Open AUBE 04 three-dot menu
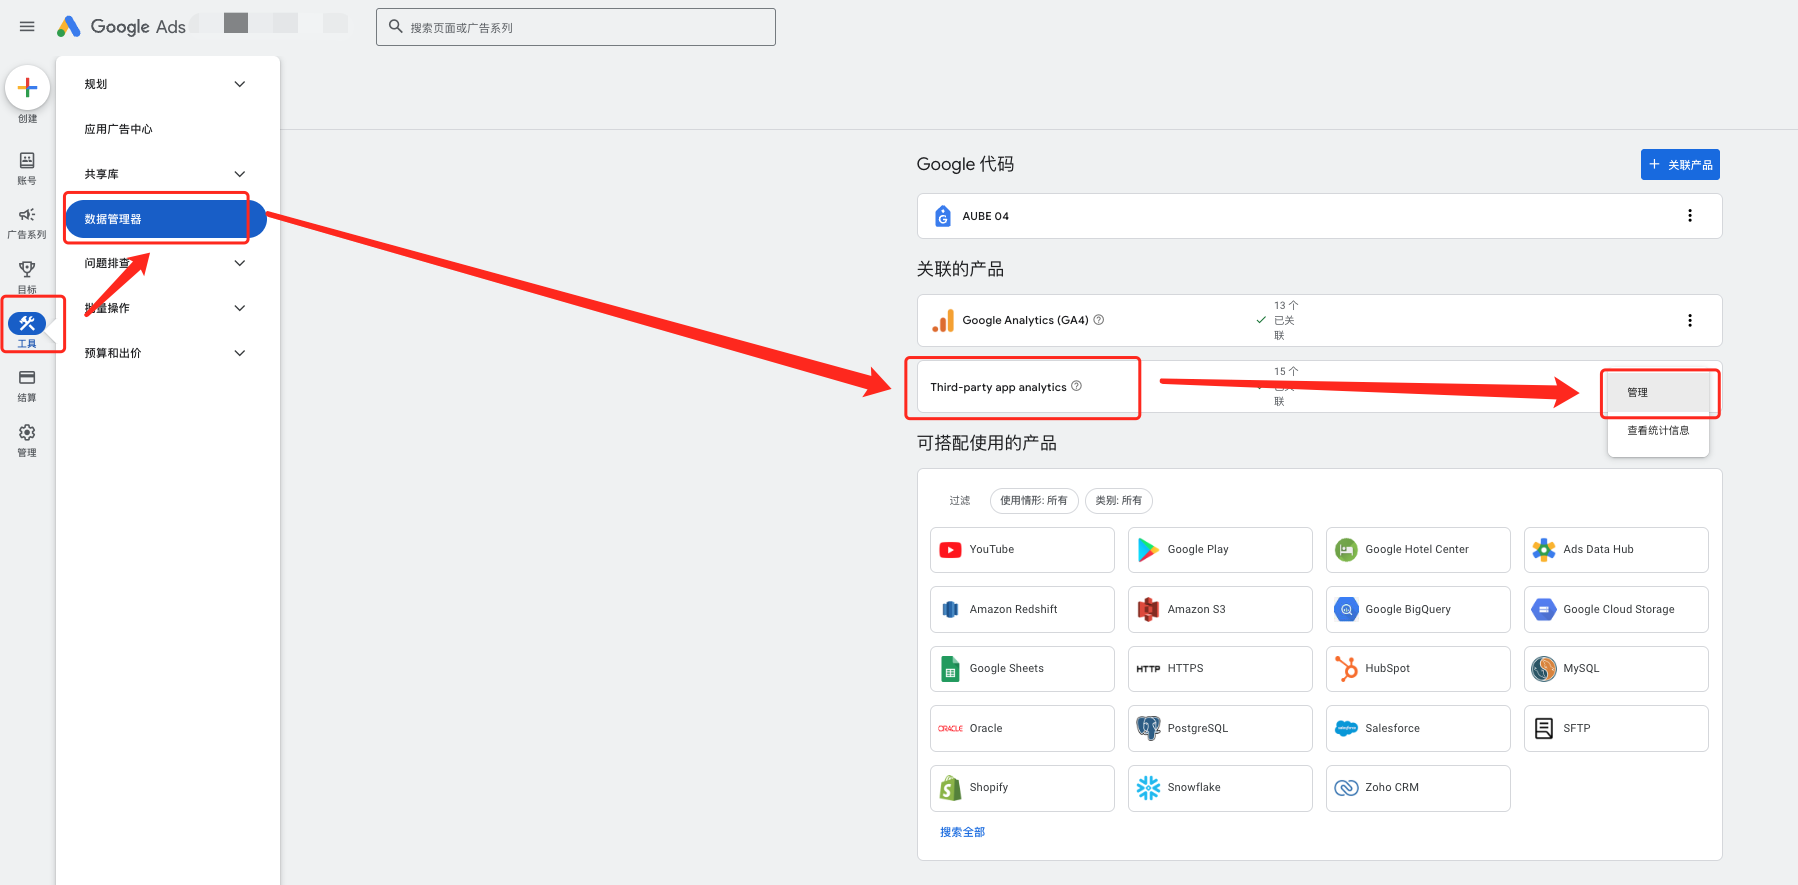 [x=1690, y=216]
